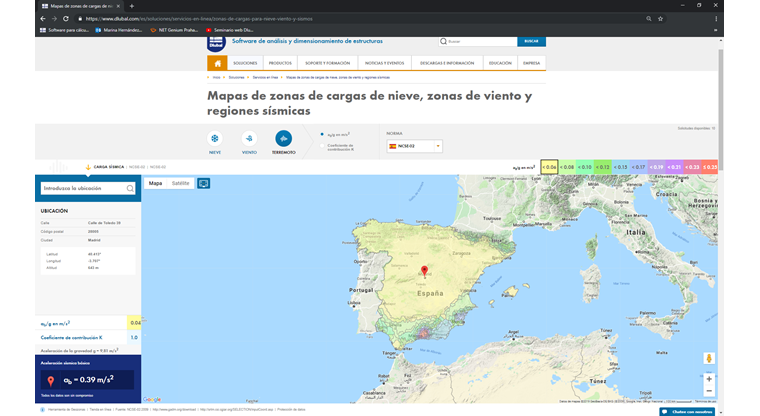Click browser back arrow

click(43, 19)
